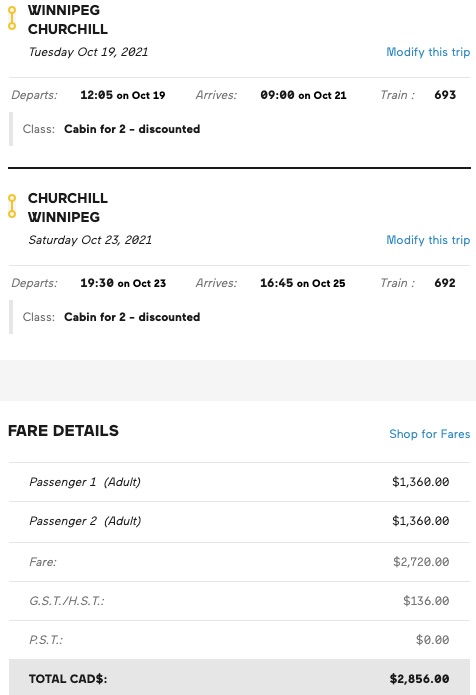Click the 16:45 on Oct 25 arrival time
This screenshot has height=695, width=476.
point(303,283)
